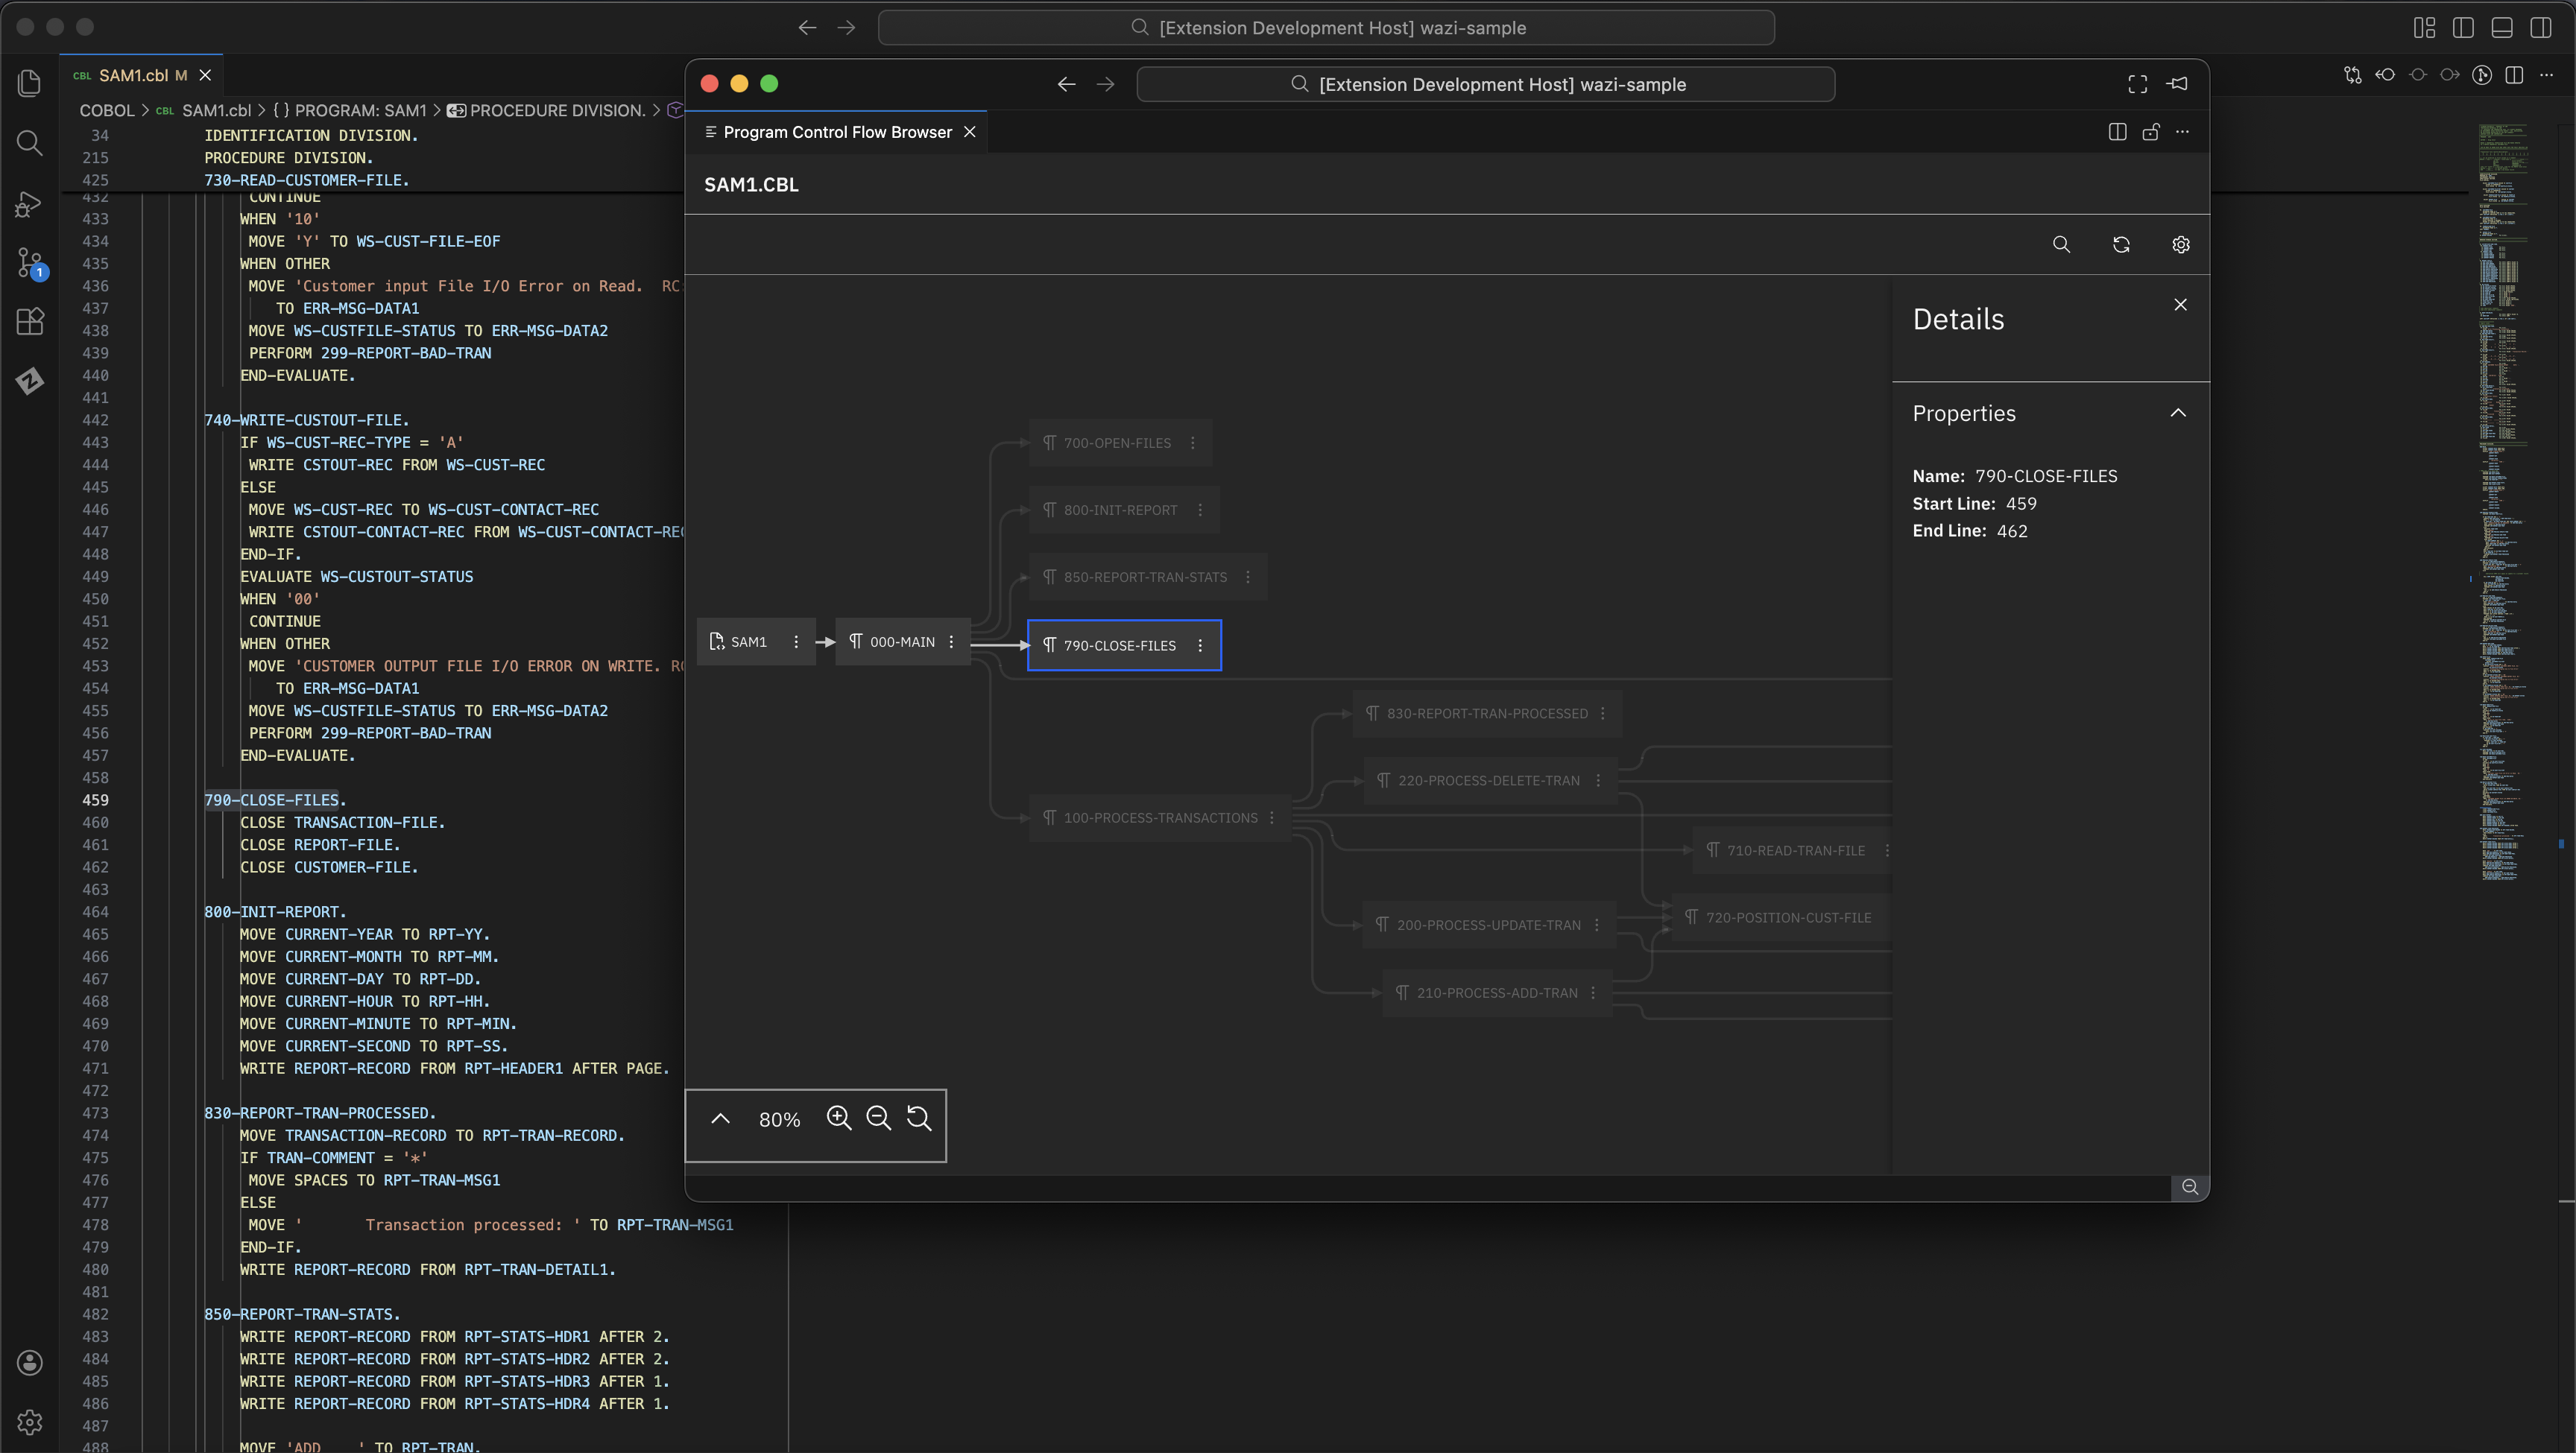The height and width of the screenshot is (1453, 2576).
Task: Open the Extensions sidebar icon
Action: tap(30, 321)
